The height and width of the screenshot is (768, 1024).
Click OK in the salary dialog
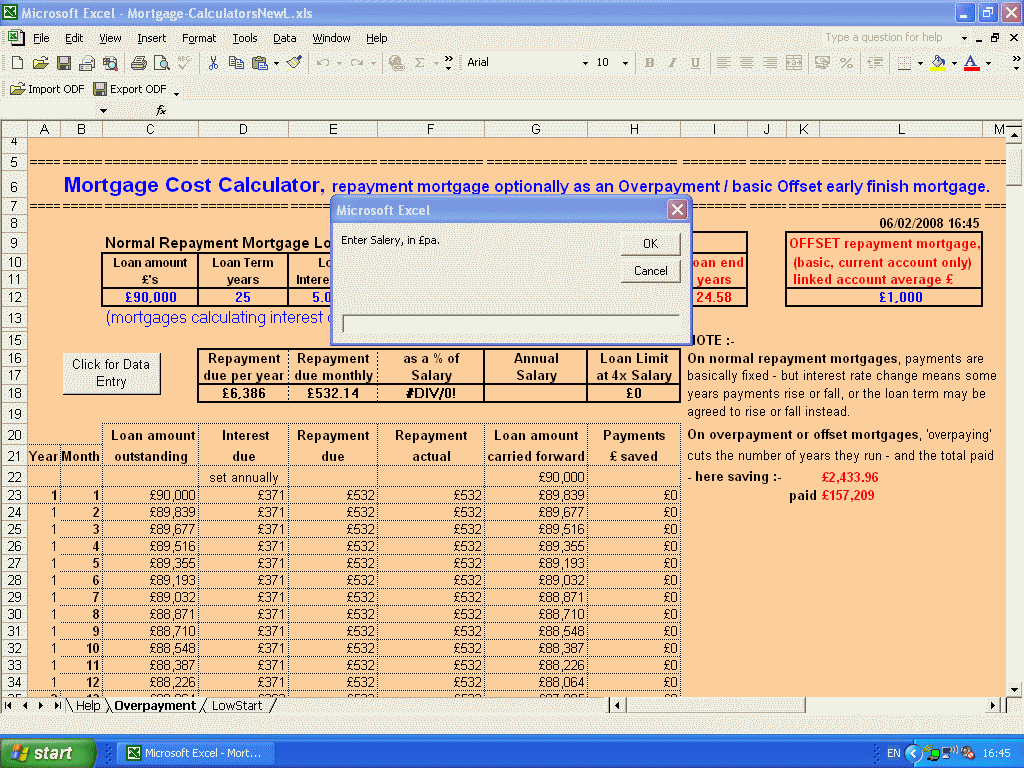coord(650,244)
